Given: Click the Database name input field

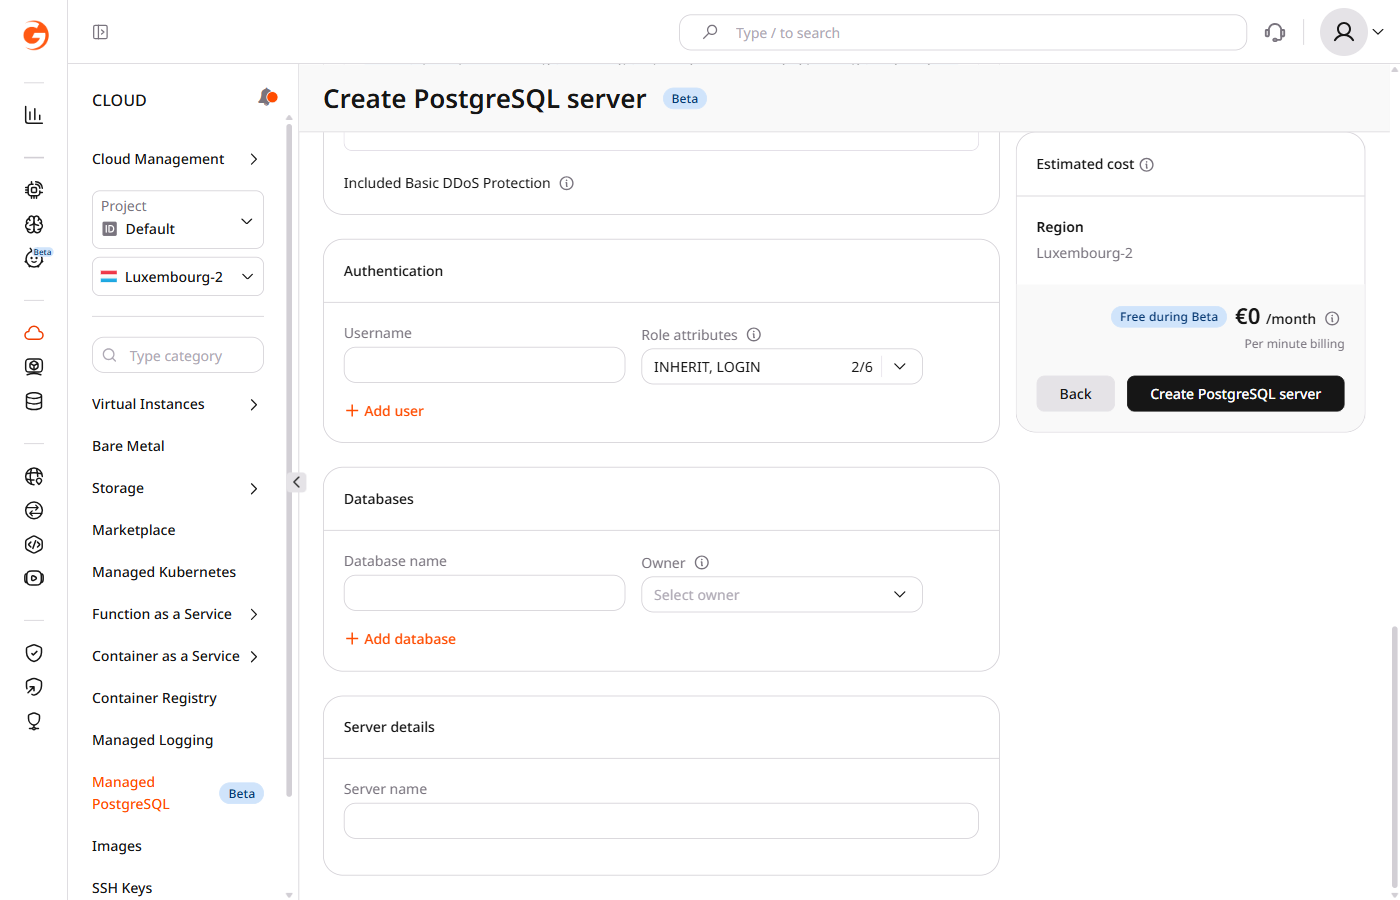Looking at the screenshot, I should coord(485,593).
